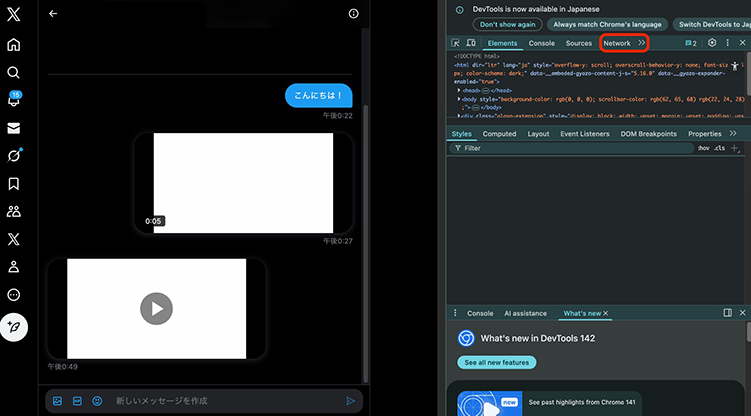
Task: Click the compose post feather button
Action: click(x=14, y=327)
